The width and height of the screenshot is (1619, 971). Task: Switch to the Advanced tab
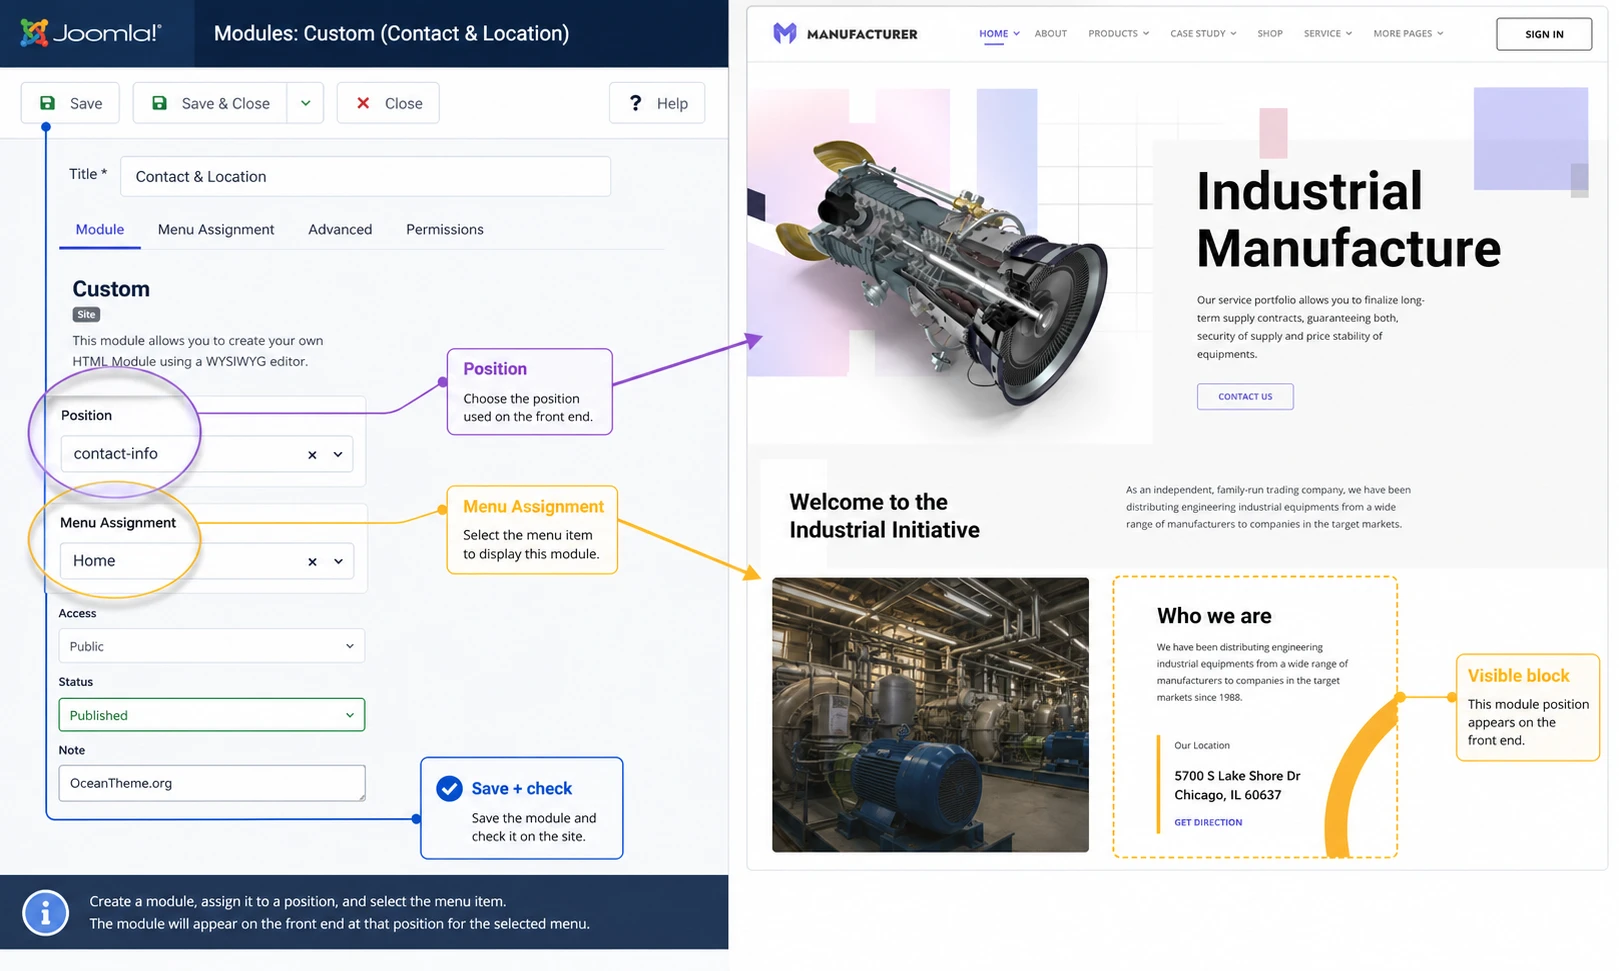(x=340, y=229)
